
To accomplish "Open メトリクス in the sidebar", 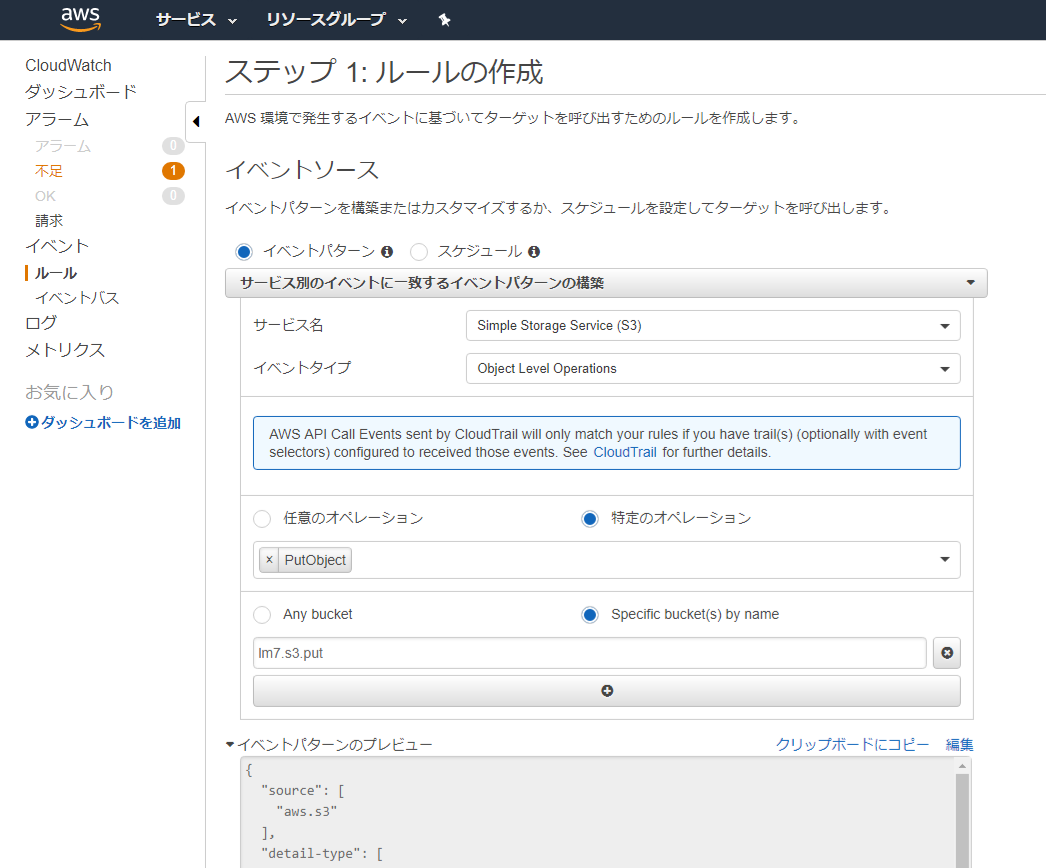I will click(65, 350).
